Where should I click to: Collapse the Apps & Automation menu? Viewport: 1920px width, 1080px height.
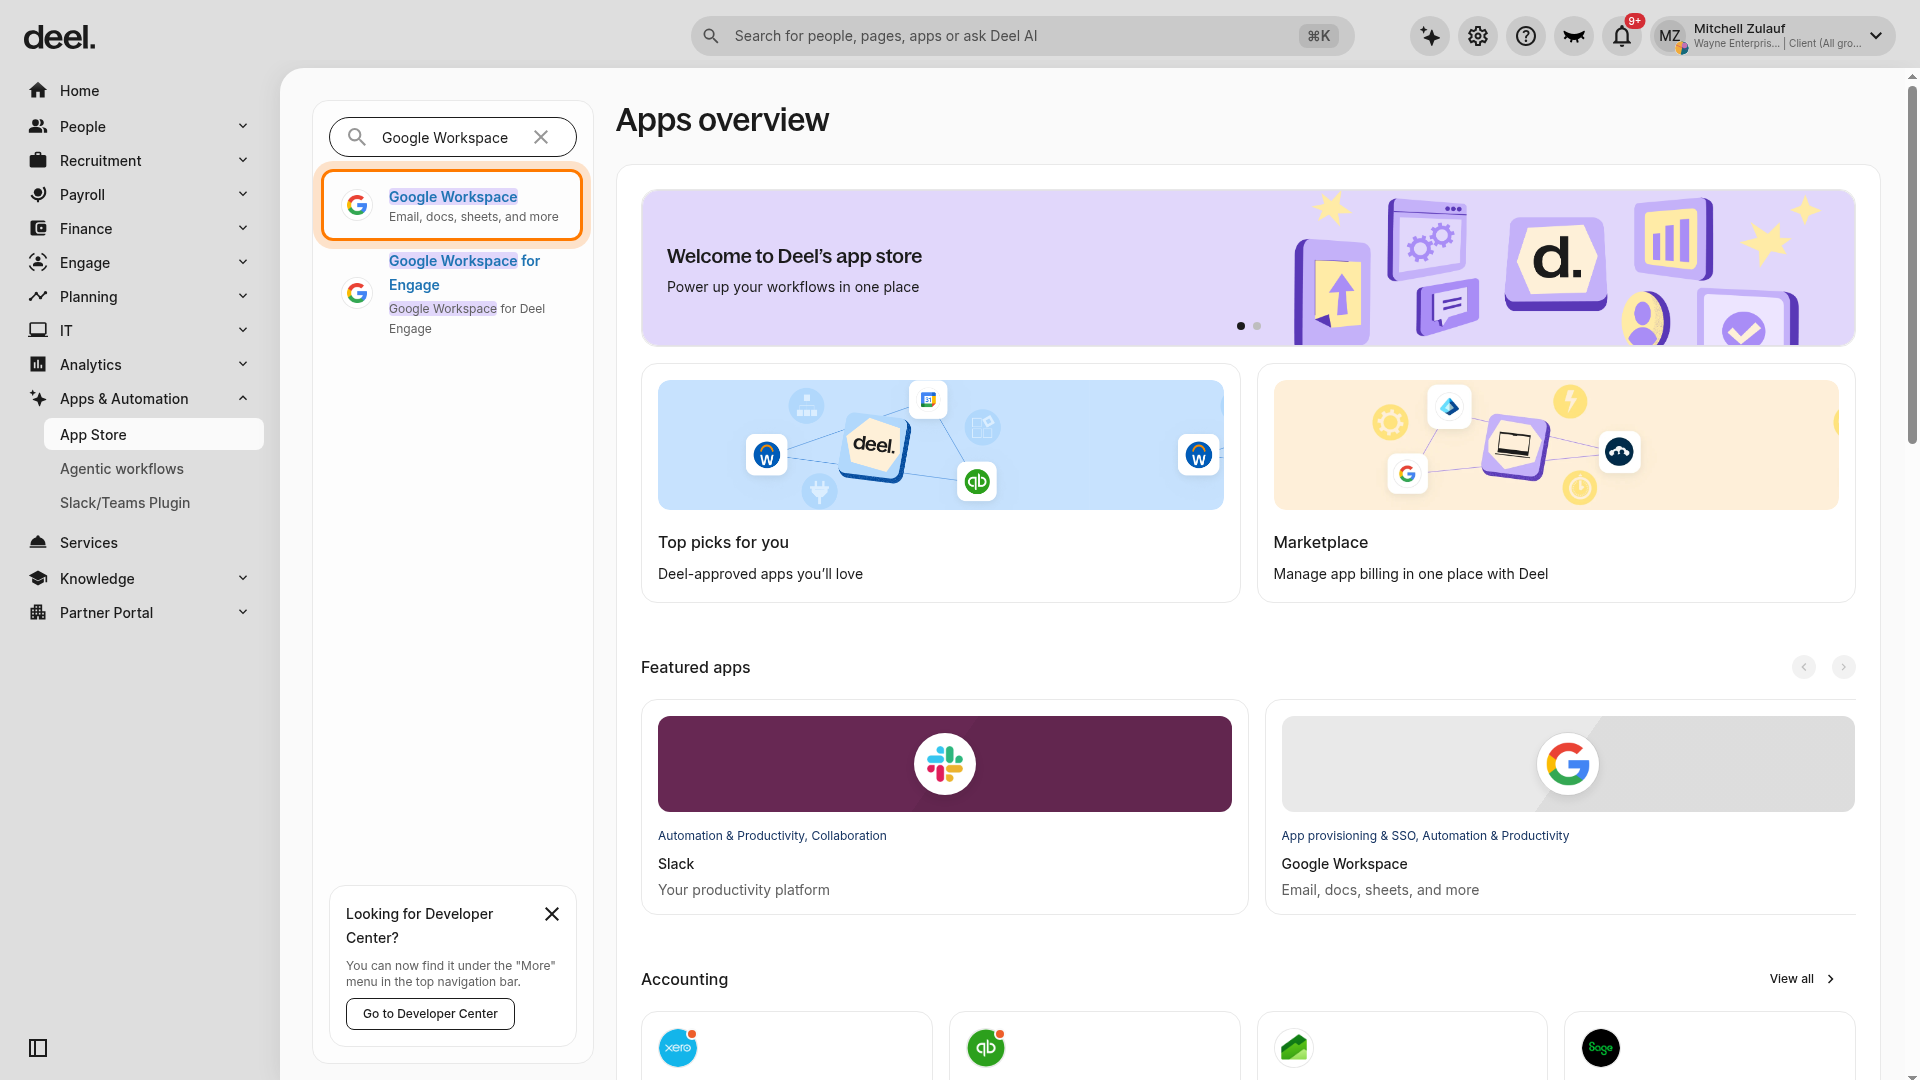(243, 398)
